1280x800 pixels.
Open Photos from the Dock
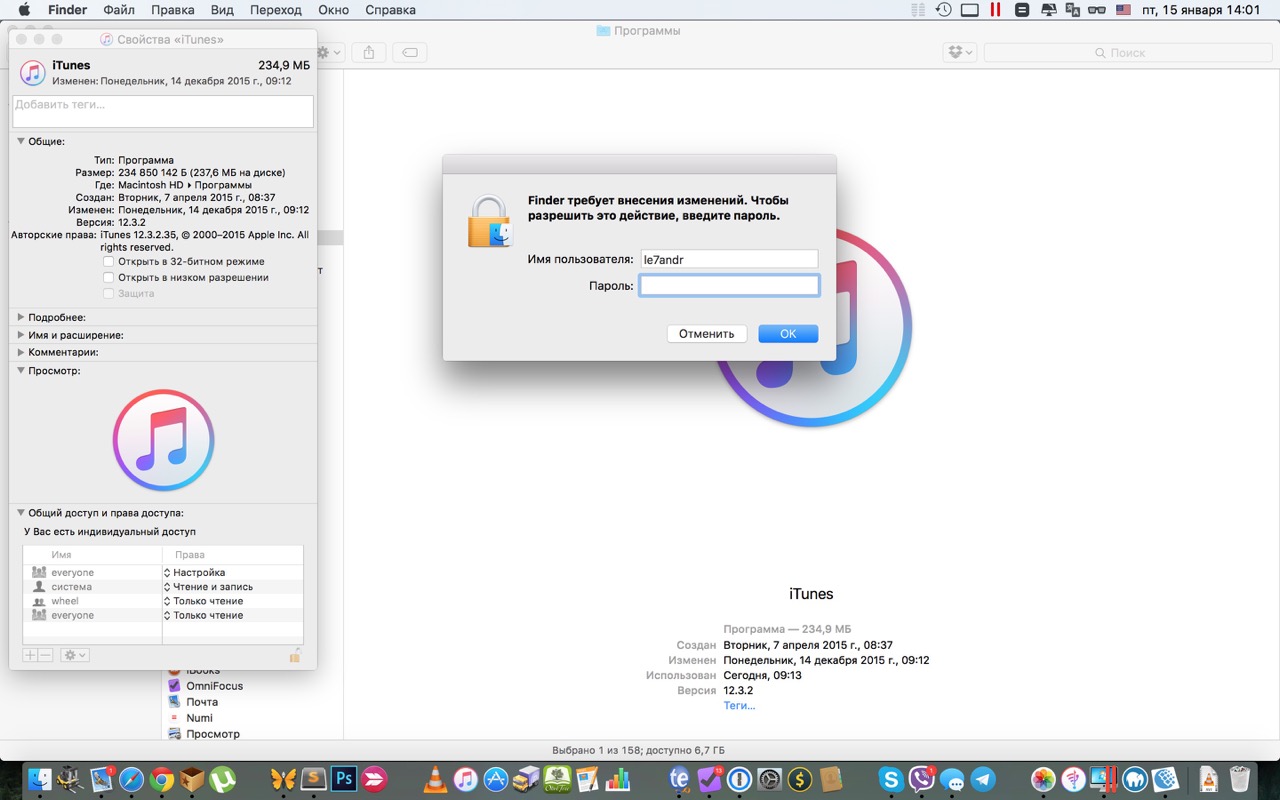pos(1043,779)
